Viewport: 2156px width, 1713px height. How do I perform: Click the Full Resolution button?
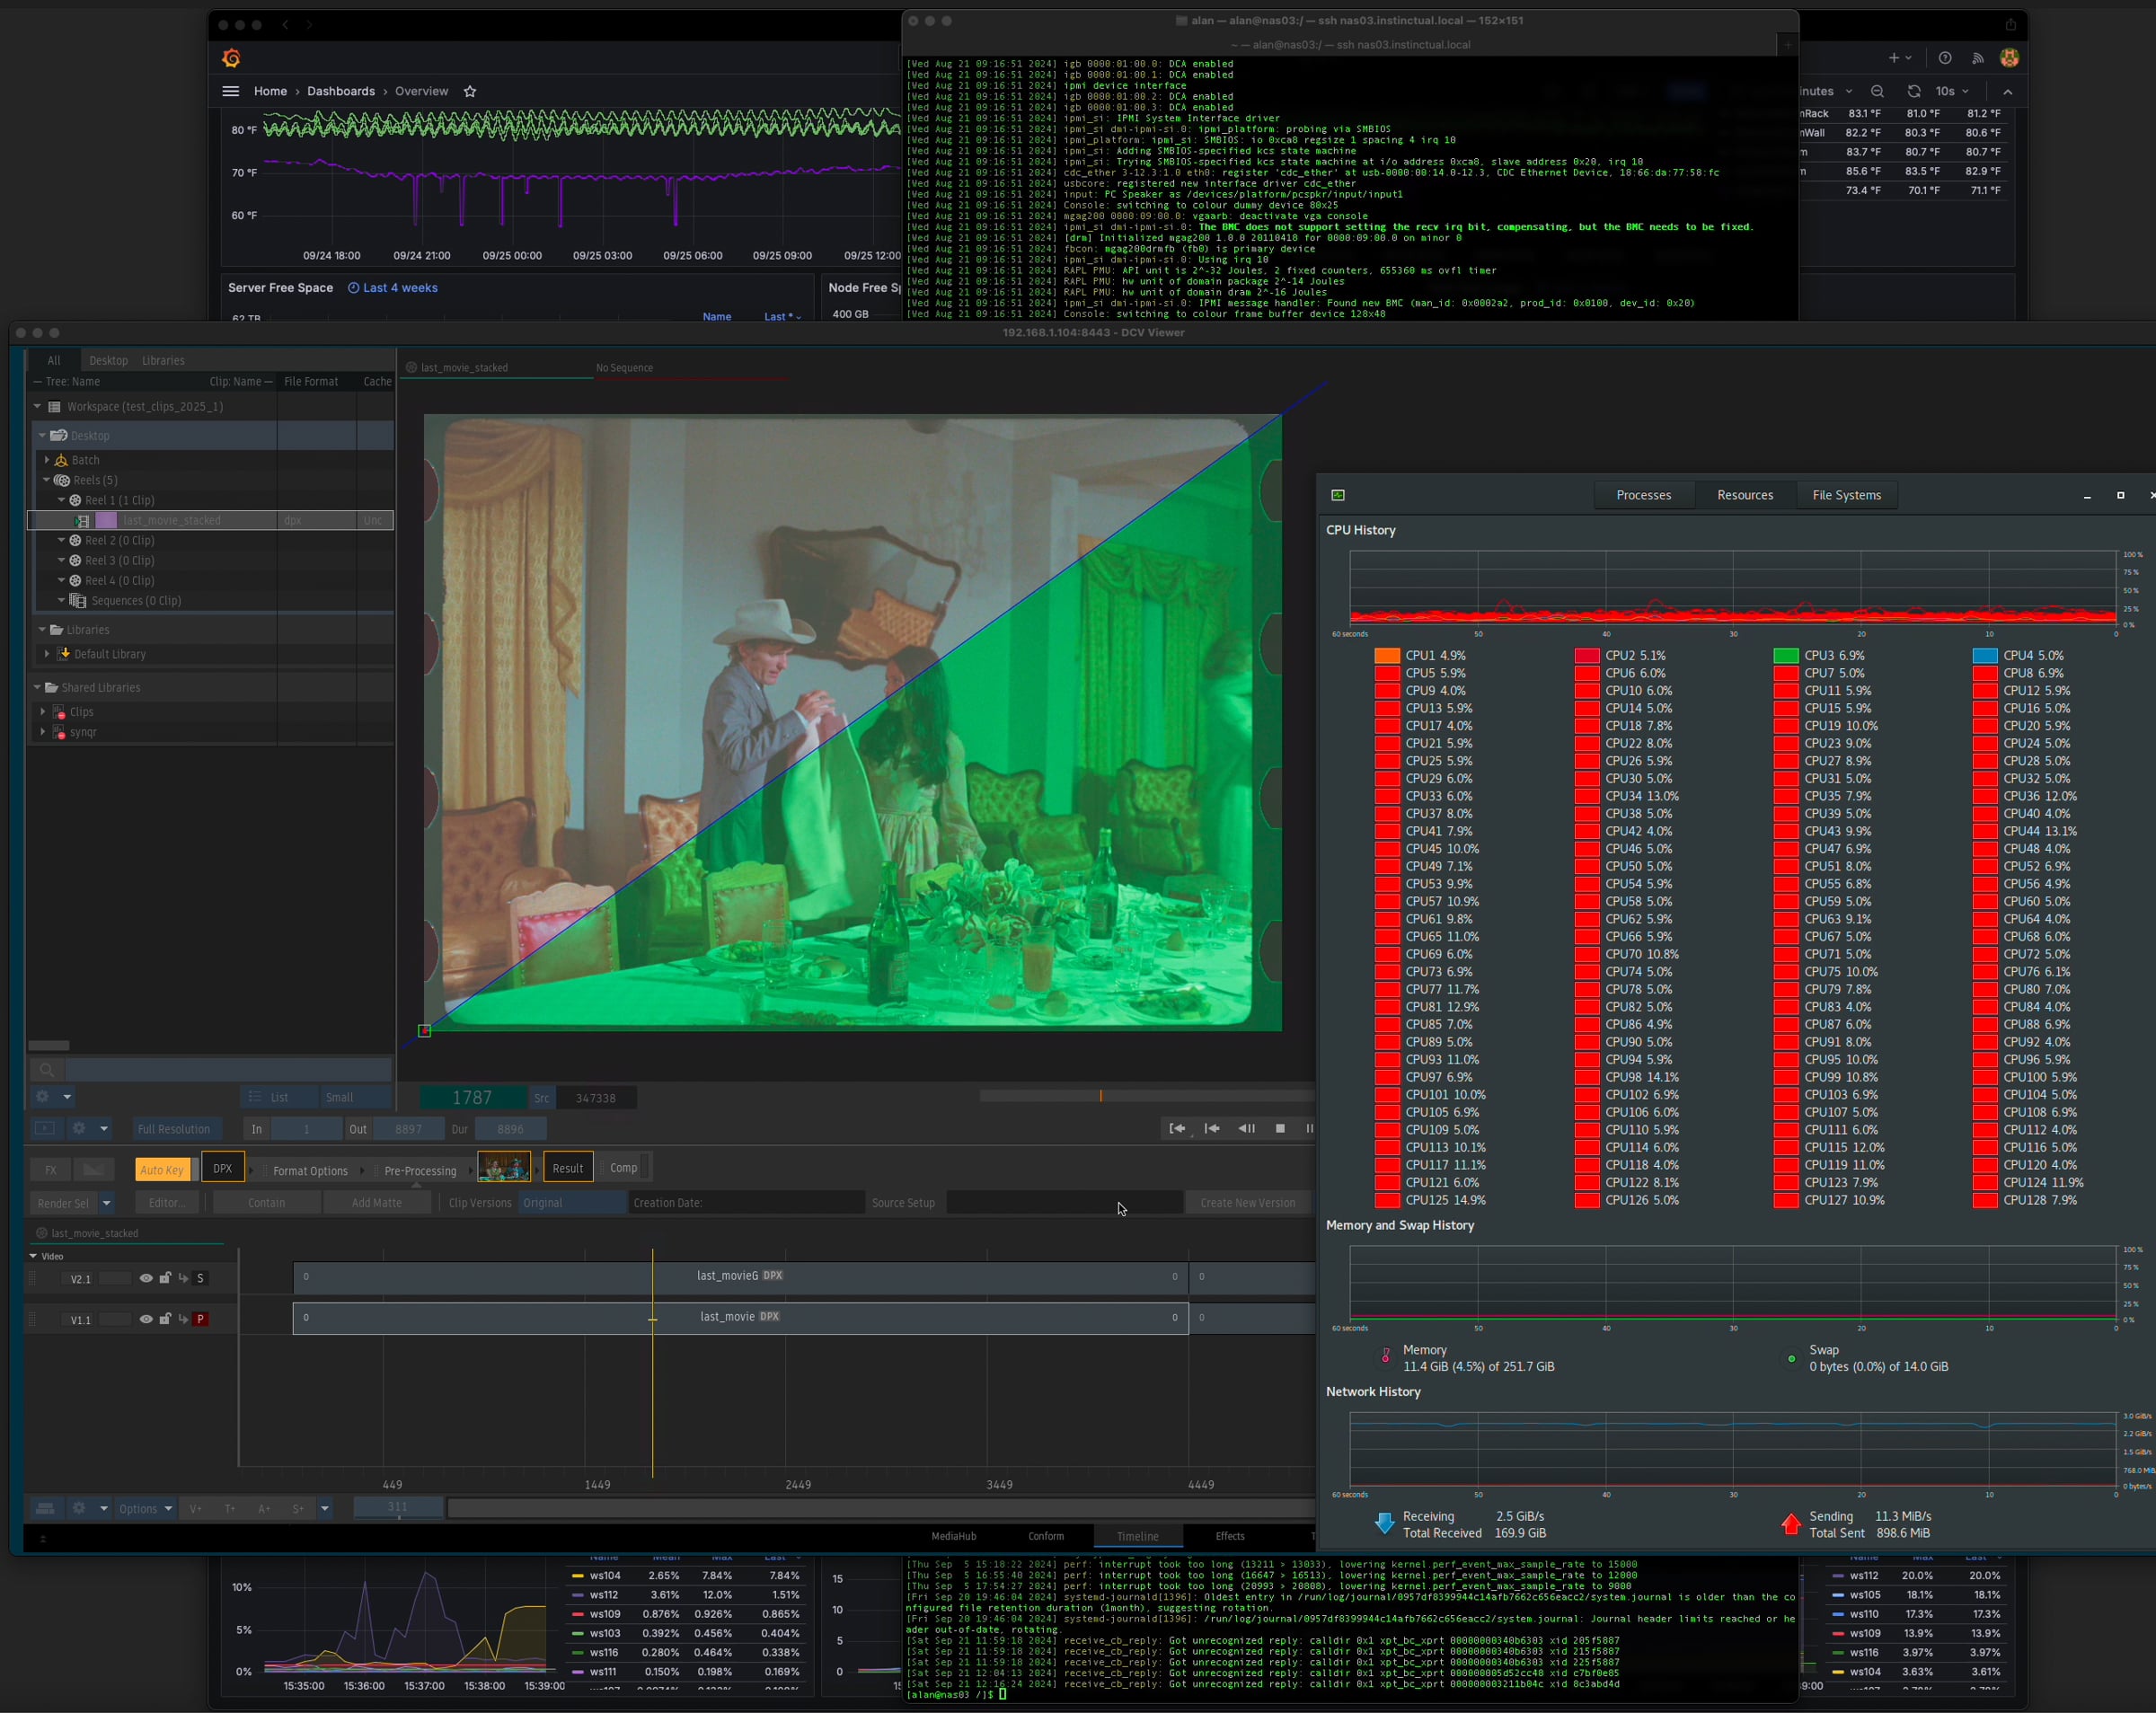coord(174,1129)
